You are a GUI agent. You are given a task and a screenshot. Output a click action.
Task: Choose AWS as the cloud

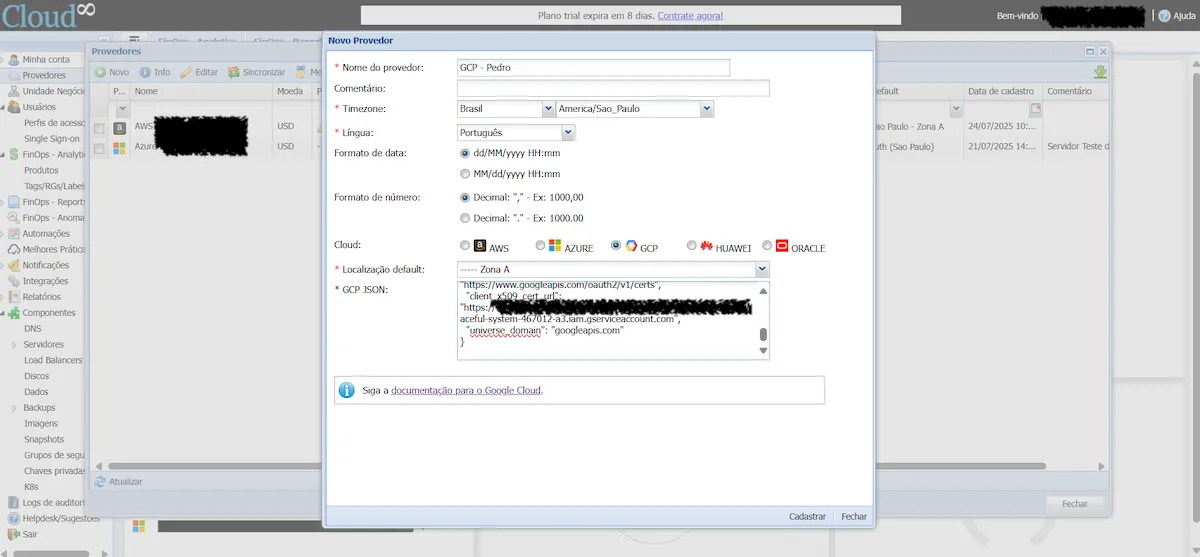465,245
